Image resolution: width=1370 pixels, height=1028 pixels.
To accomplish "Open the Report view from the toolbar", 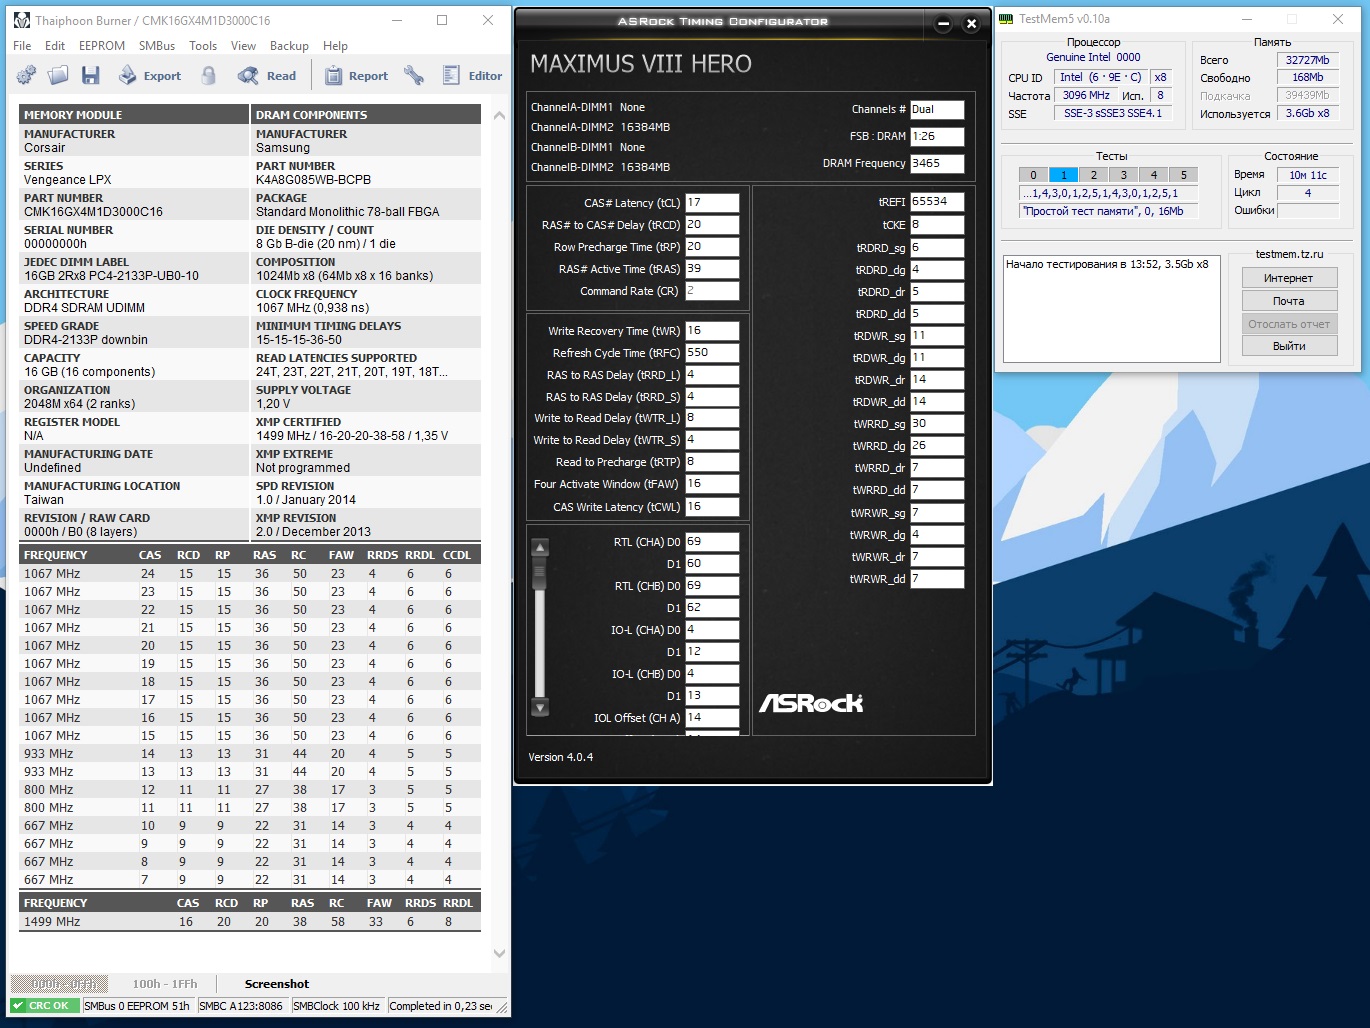I will coord(355,75).
